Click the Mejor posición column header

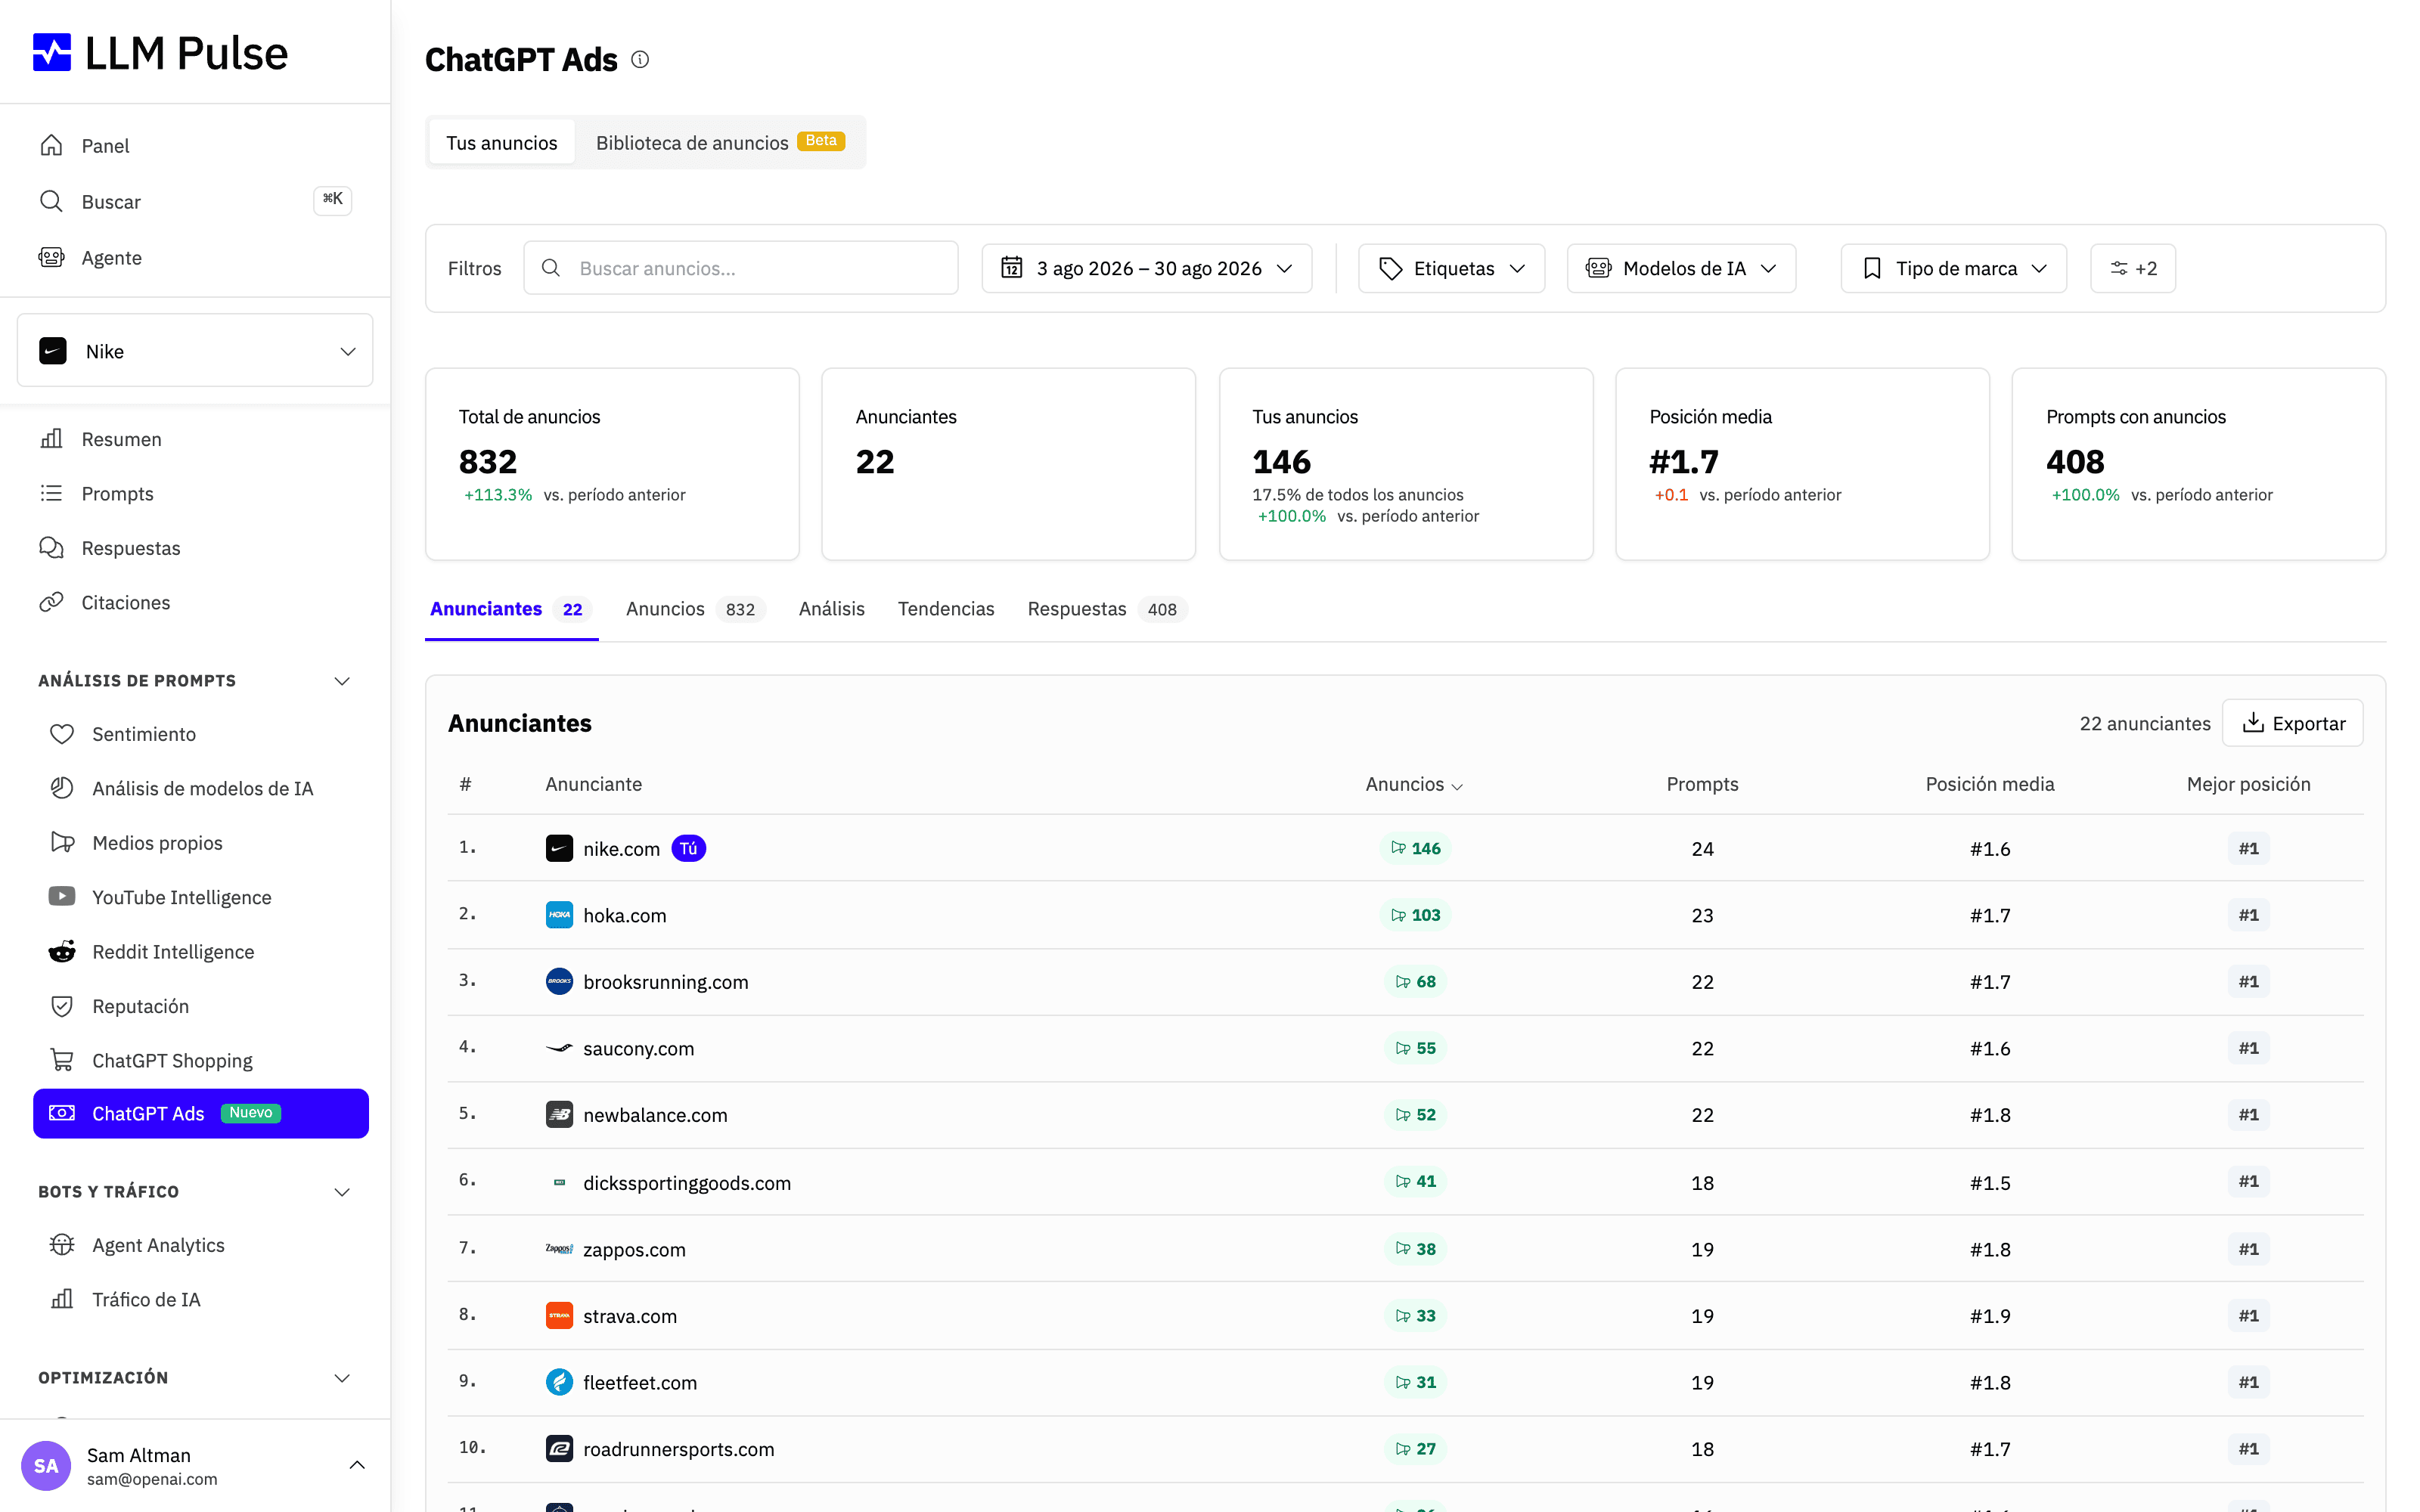[x=2248, y=784]
